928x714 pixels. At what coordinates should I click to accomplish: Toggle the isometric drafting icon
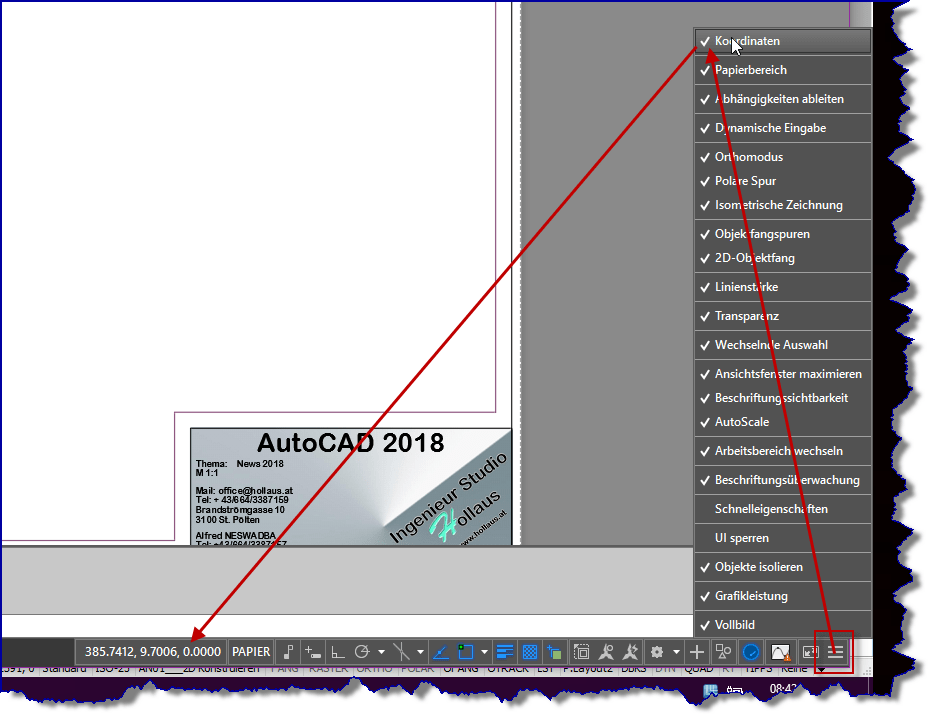click(401, 652)
